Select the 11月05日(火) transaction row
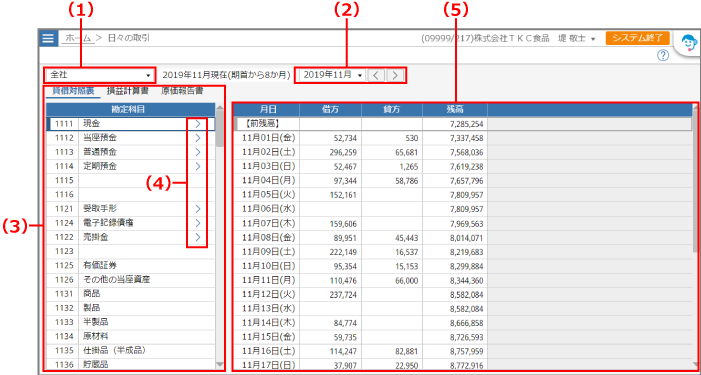The width and height of the screenshot is (701, 375). [x=462, y=194]
